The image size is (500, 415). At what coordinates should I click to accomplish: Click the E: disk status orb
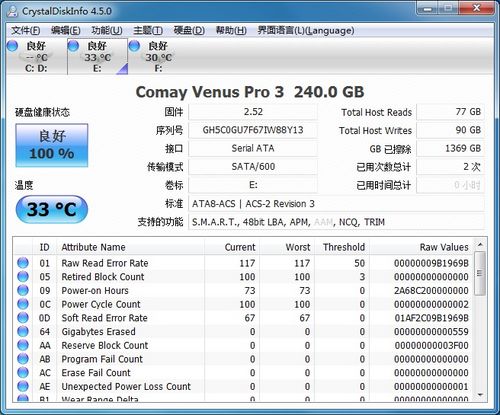click(73, 46)
